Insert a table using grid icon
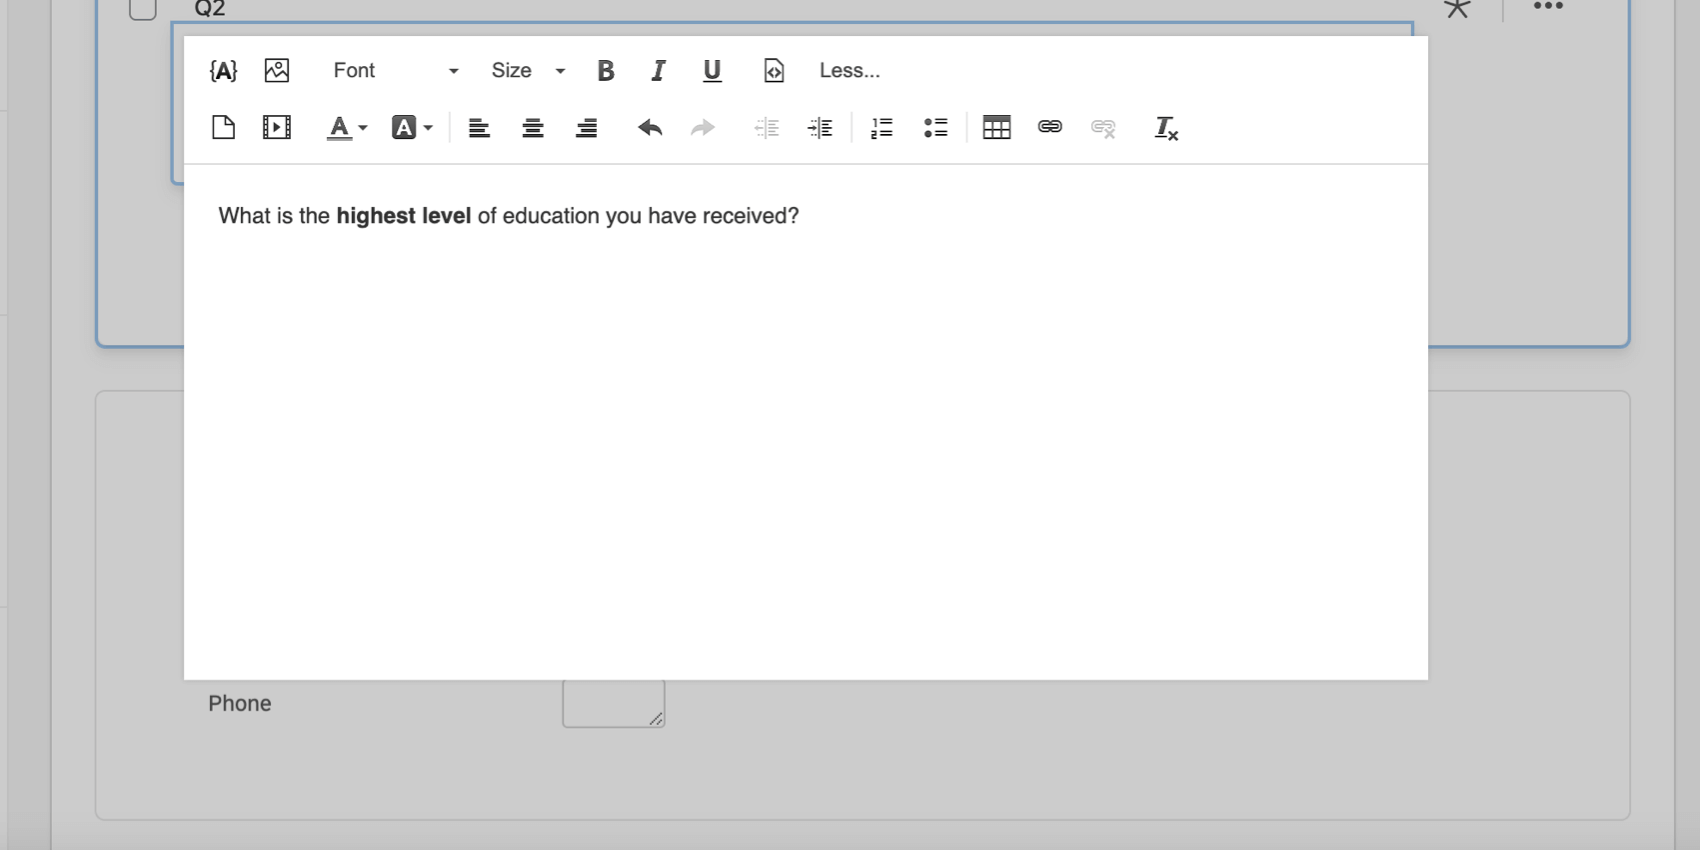This screenshot has height=850, width=1700. tap(997, 127)
